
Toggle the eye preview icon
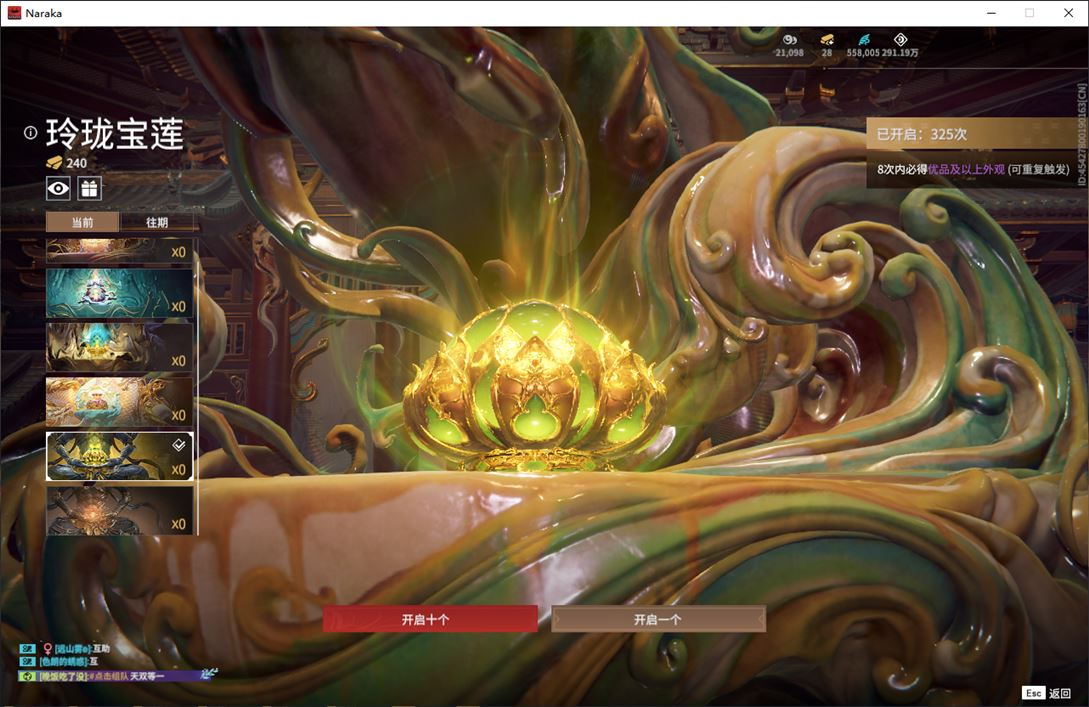pos(58,188)
